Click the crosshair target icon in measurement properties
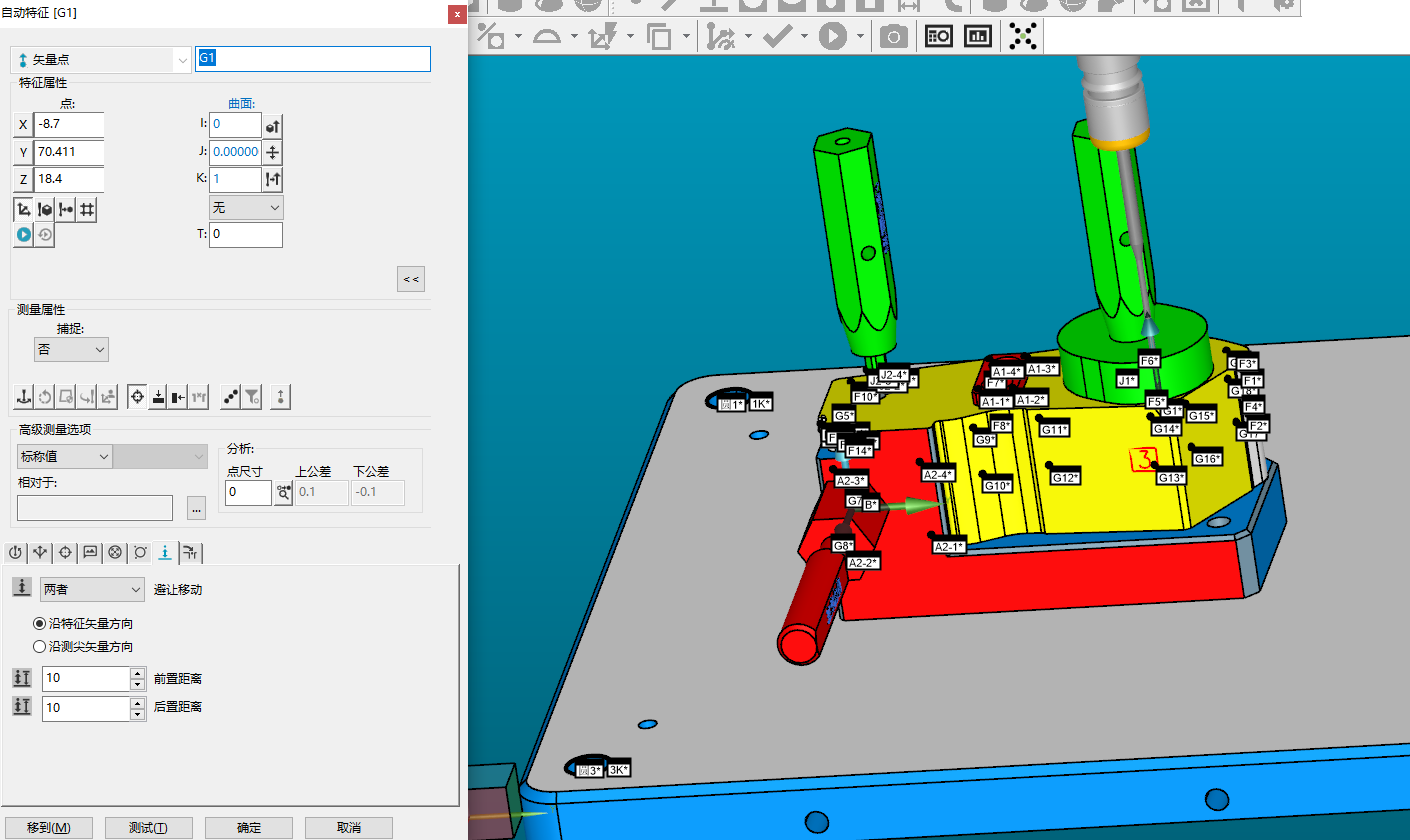Image resolution: width=1410 pixels, height=840 pixels. tap(137, 397)
